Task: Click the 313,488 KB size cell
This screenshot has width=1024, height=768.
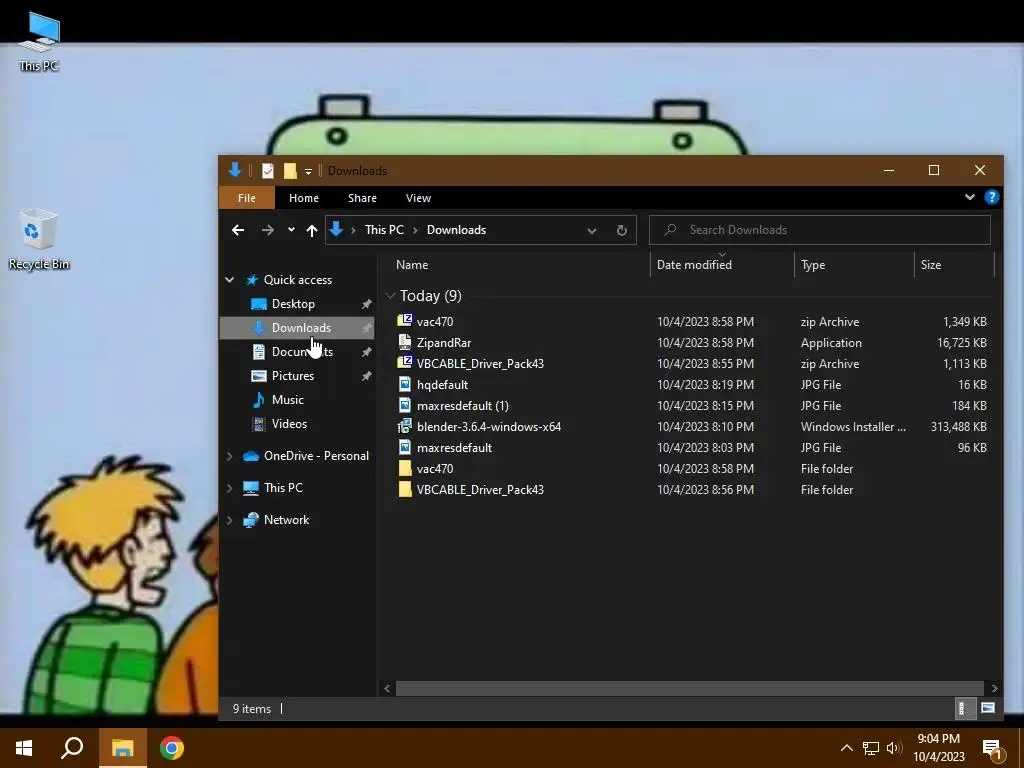Action: [x=958, y=426]
